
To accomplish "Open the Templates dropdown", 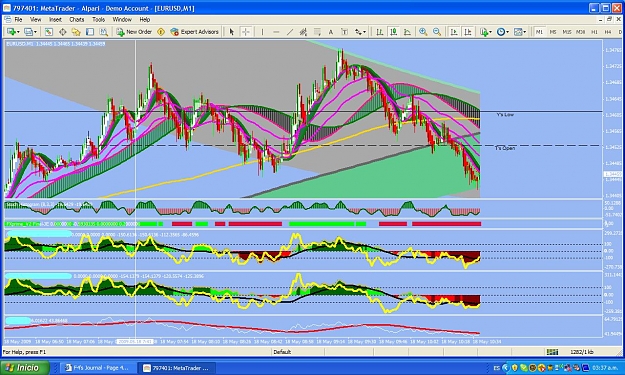I will (520, 32).
